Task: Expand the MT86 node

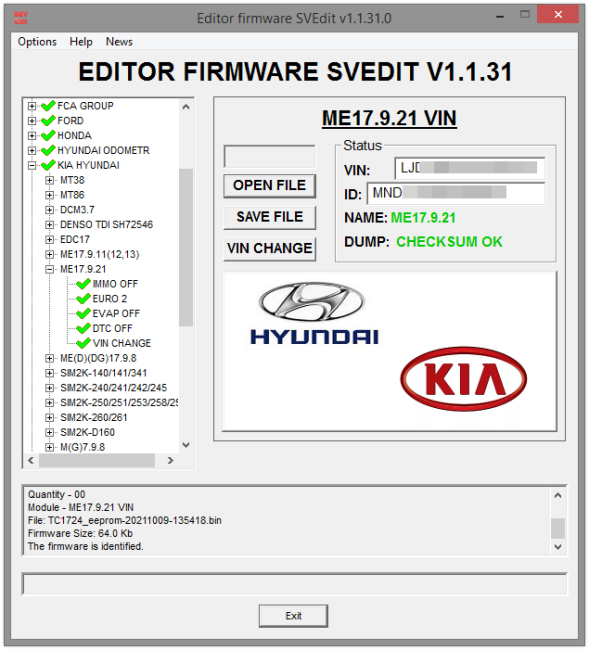Action: coord(49,195)
